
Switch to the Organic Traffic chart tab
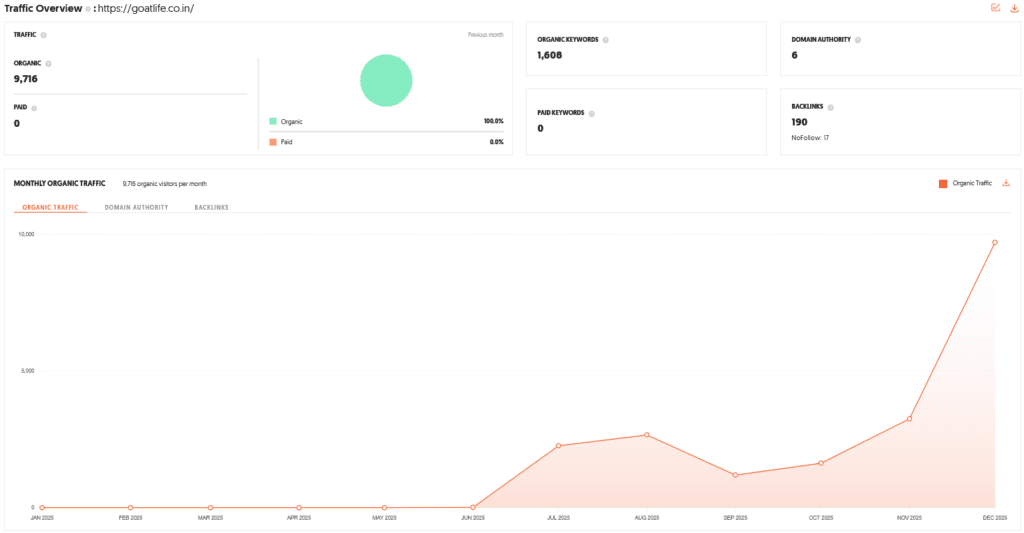coord(50,207)
